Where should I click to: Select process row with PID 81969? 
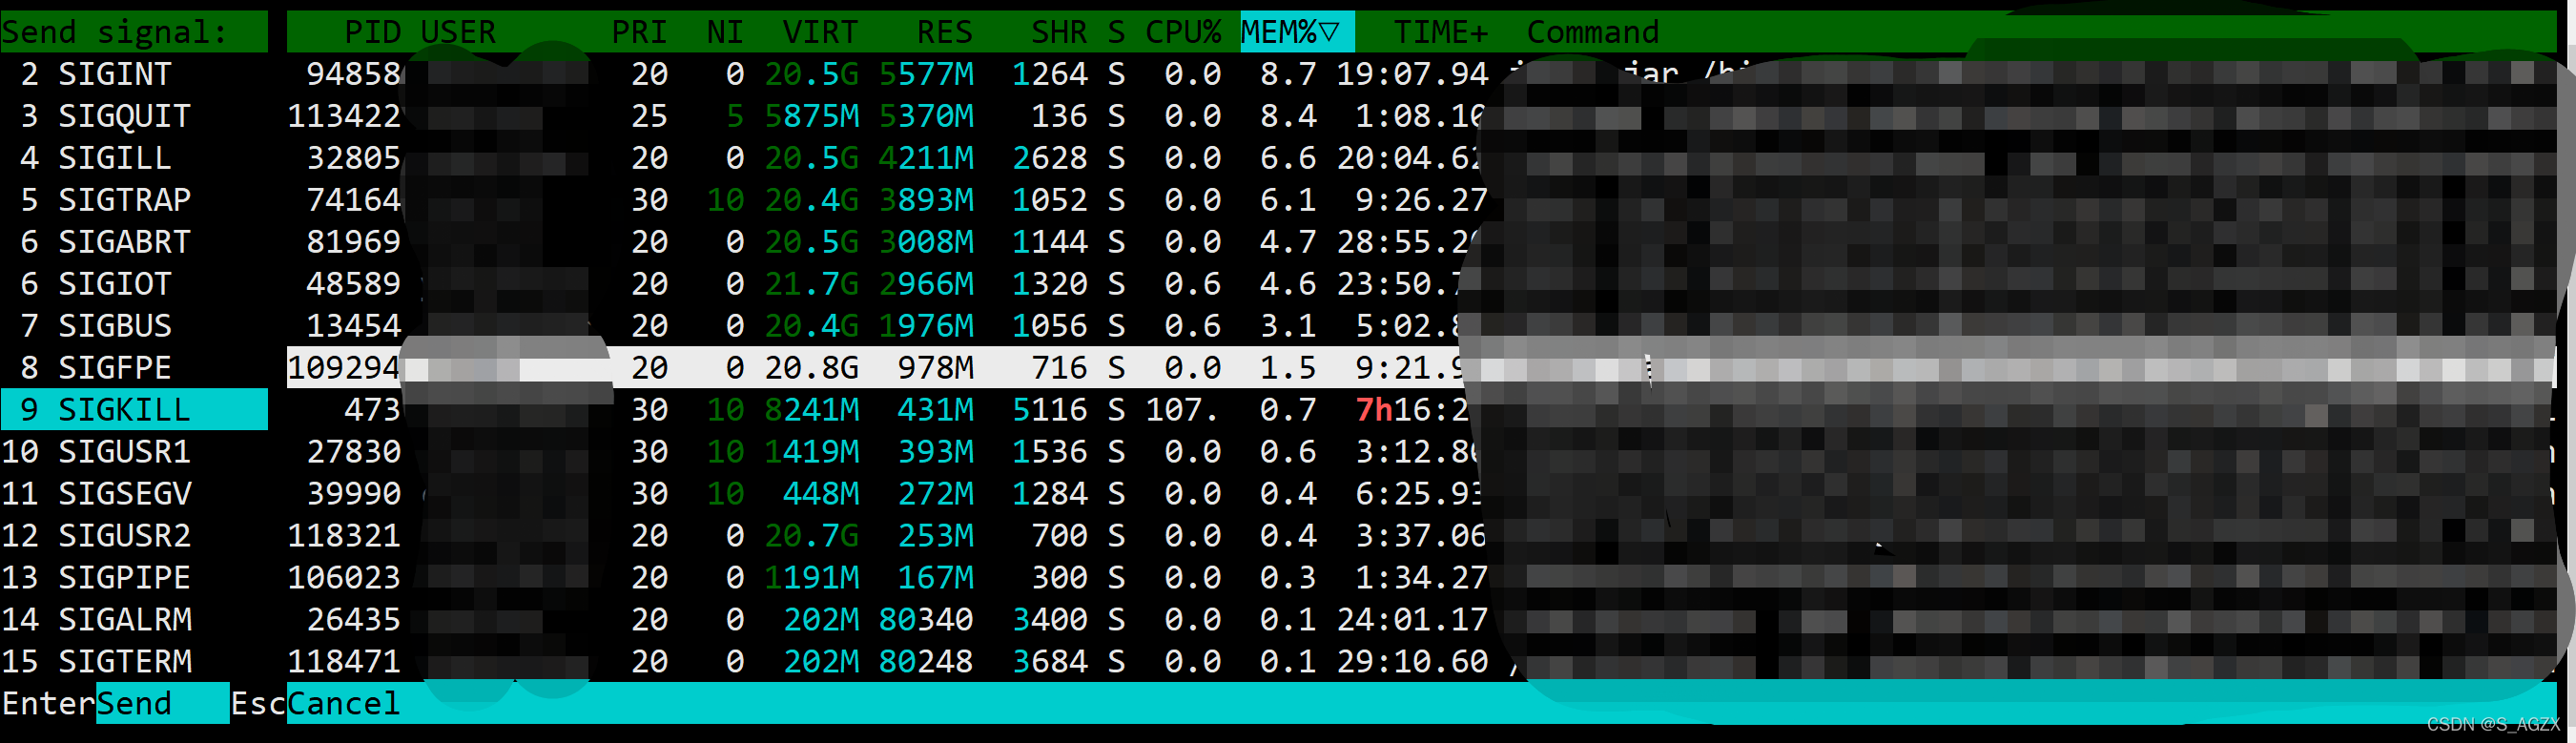point(1421,242)
